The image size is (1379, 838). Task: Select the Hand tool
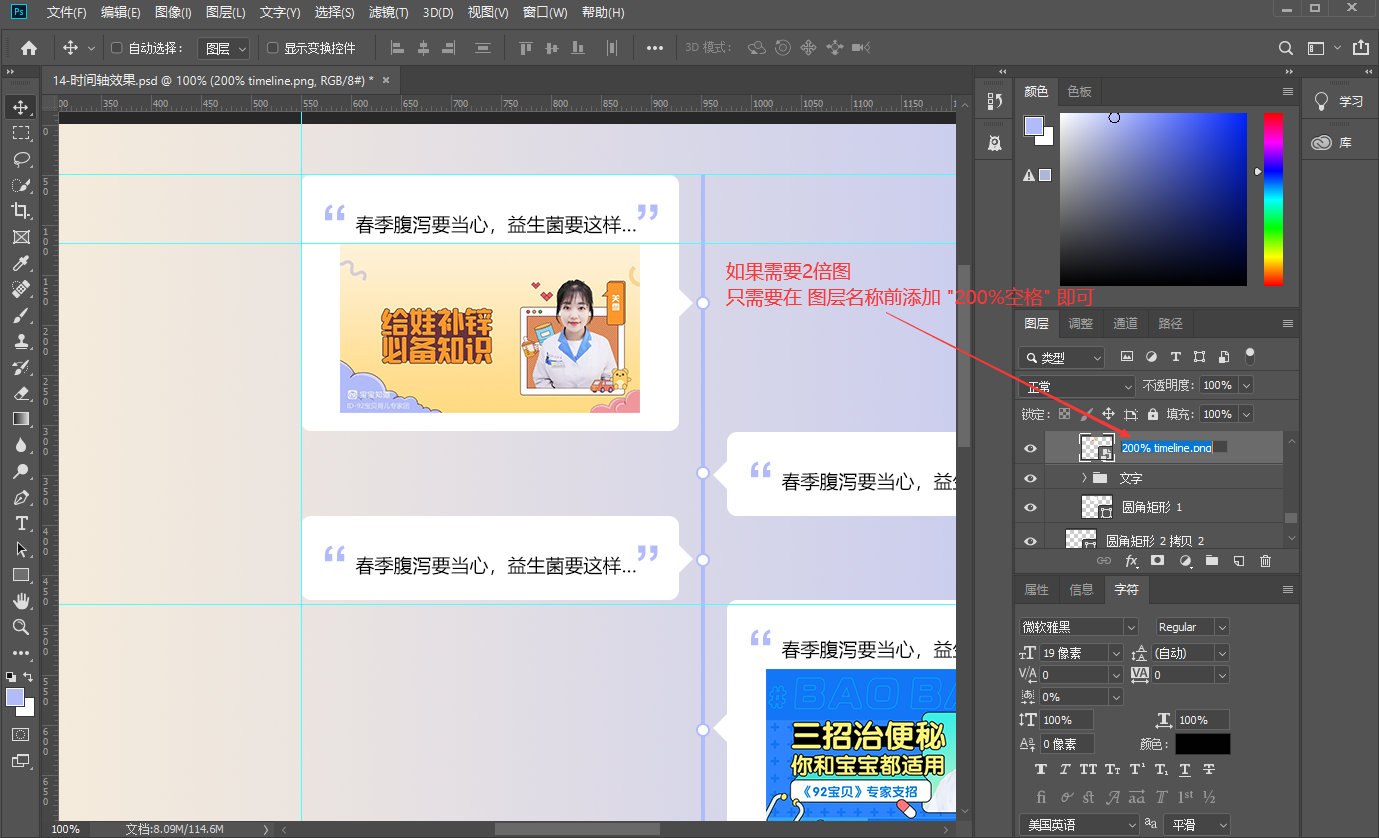coord(20,601)
